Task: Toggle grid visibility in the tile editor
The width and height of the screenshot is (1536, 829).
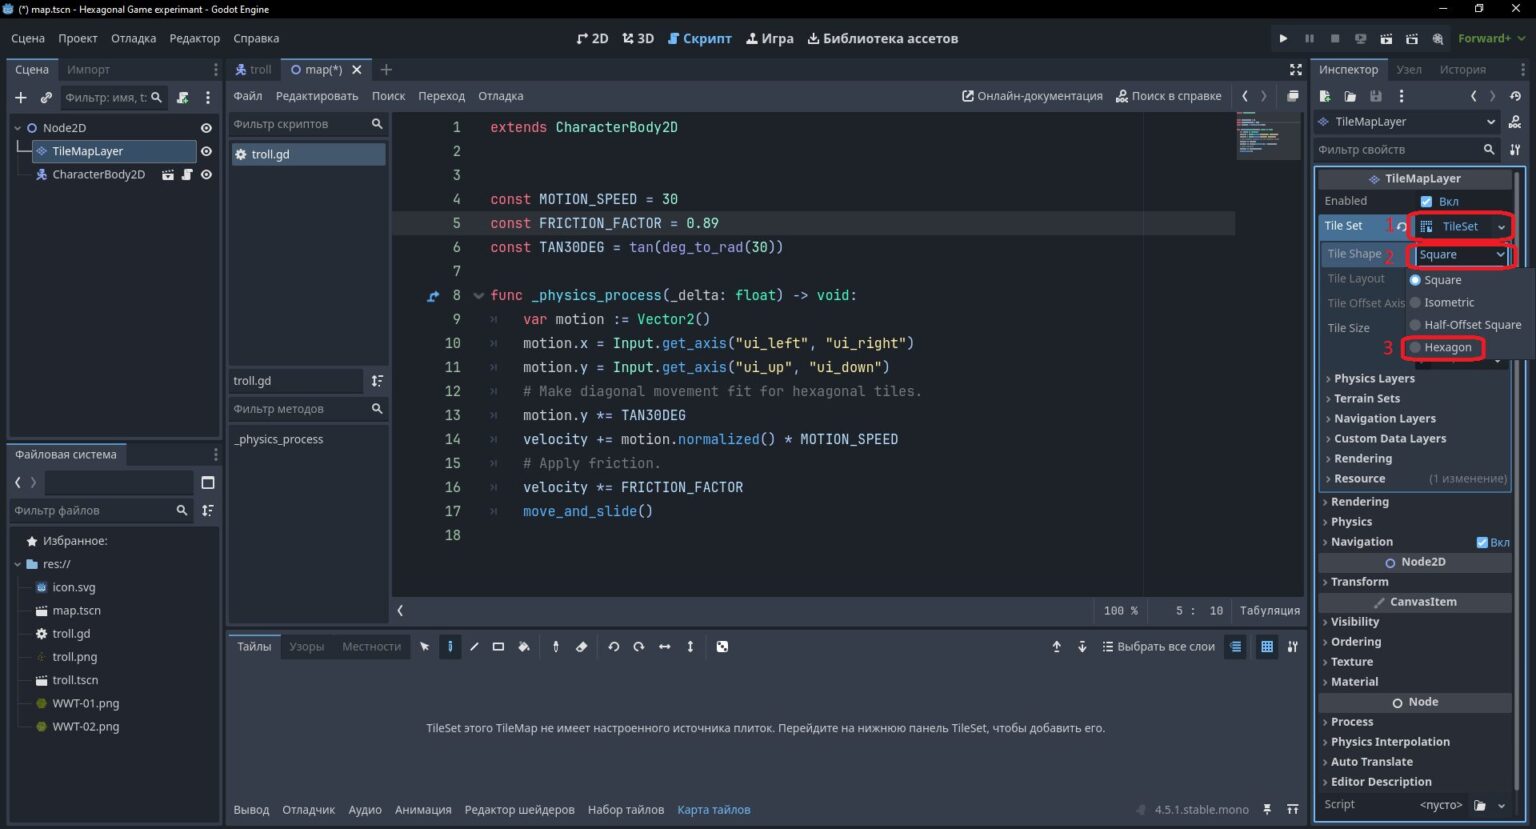Action: coord(1267,647)
